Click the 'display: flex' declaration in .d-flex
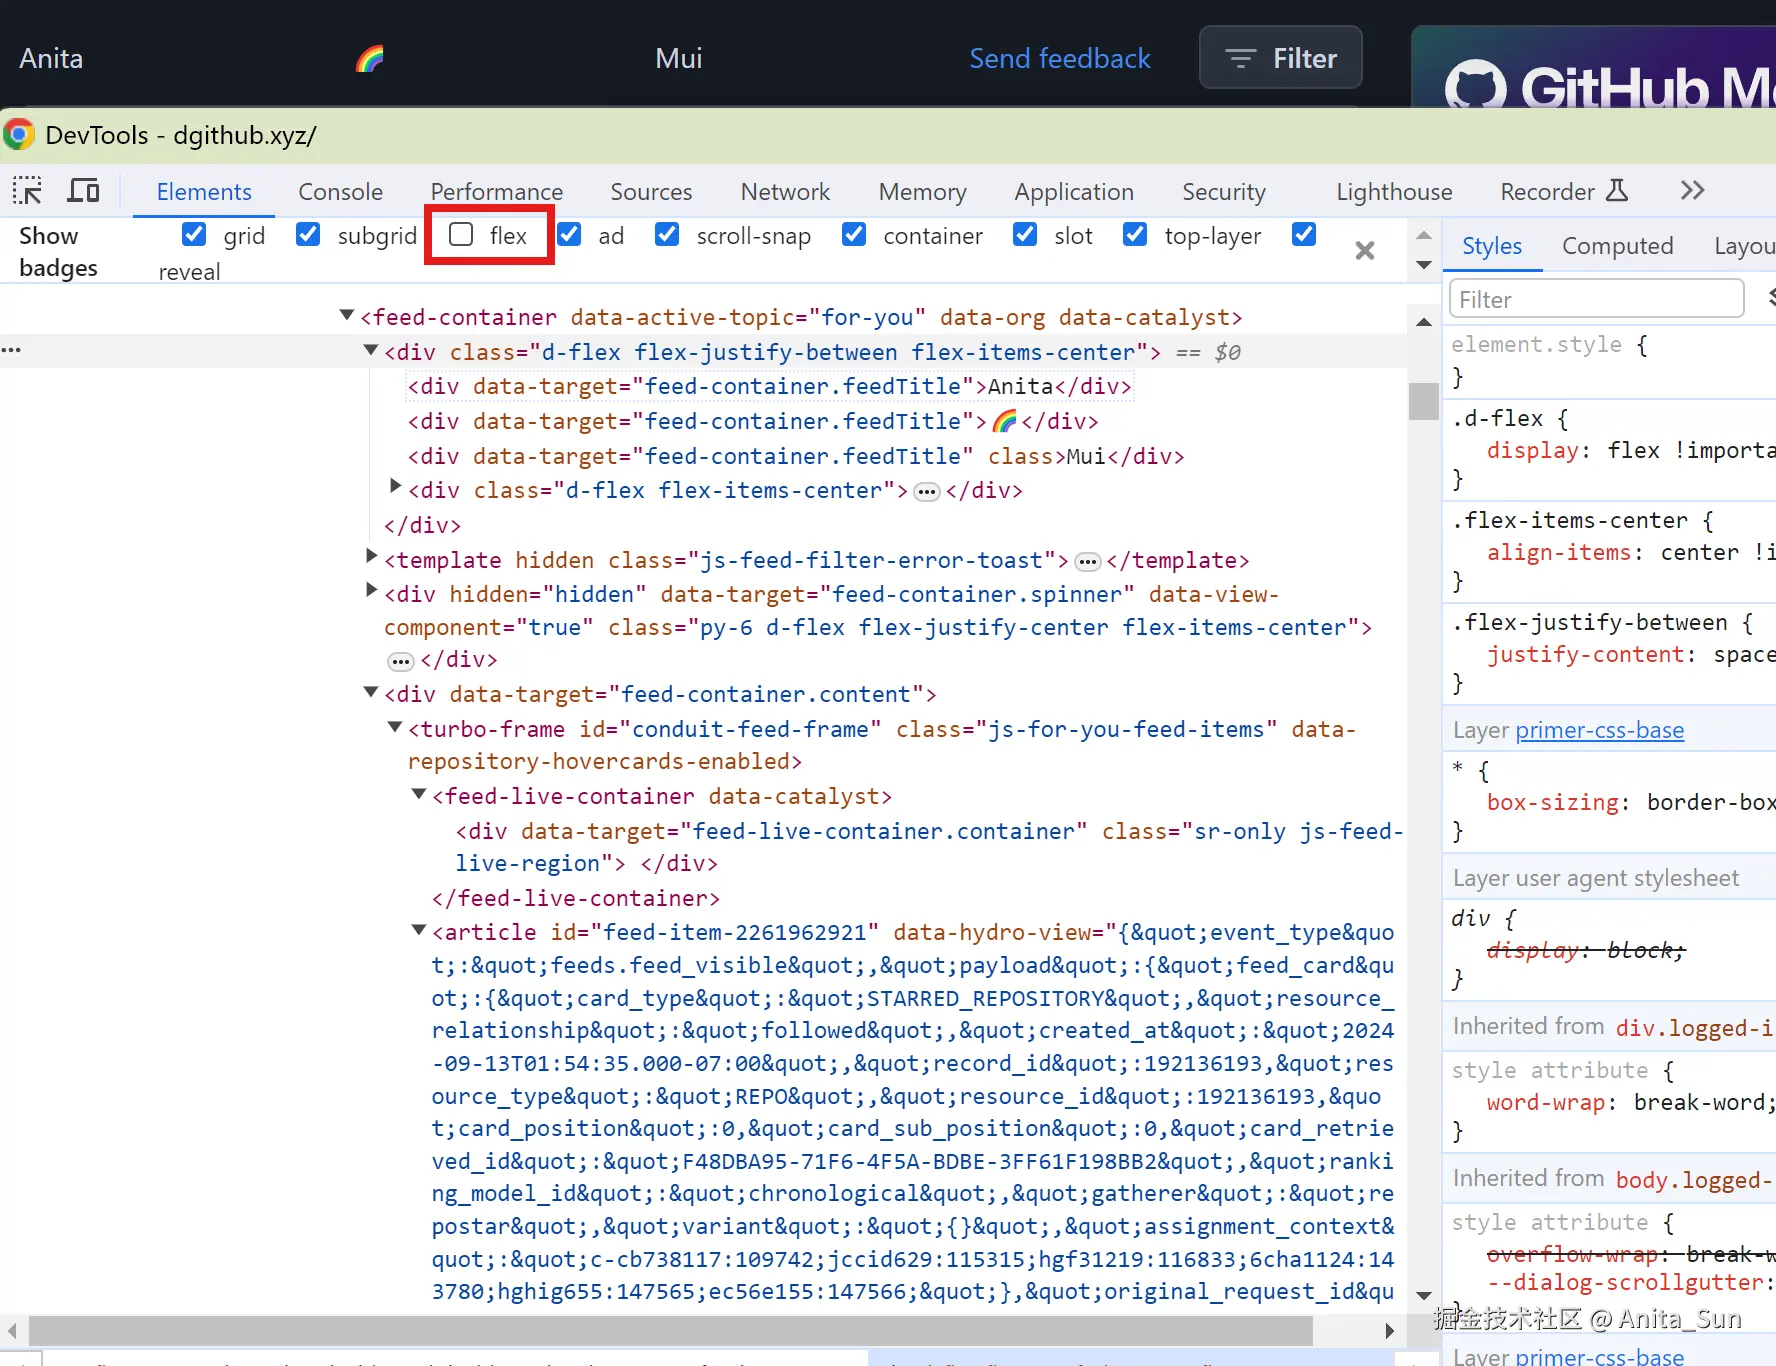 click(x=1631, y=450)
